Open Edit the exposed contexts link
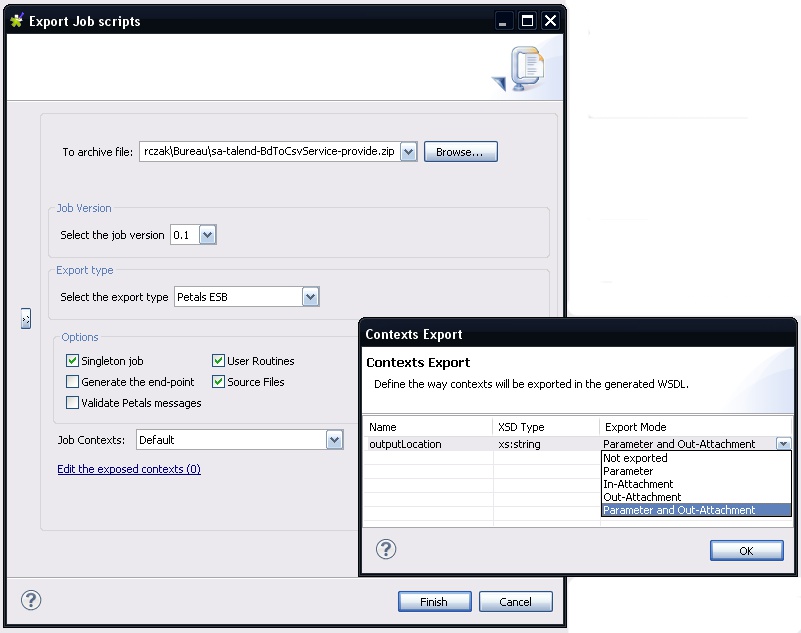 point(129,469)
